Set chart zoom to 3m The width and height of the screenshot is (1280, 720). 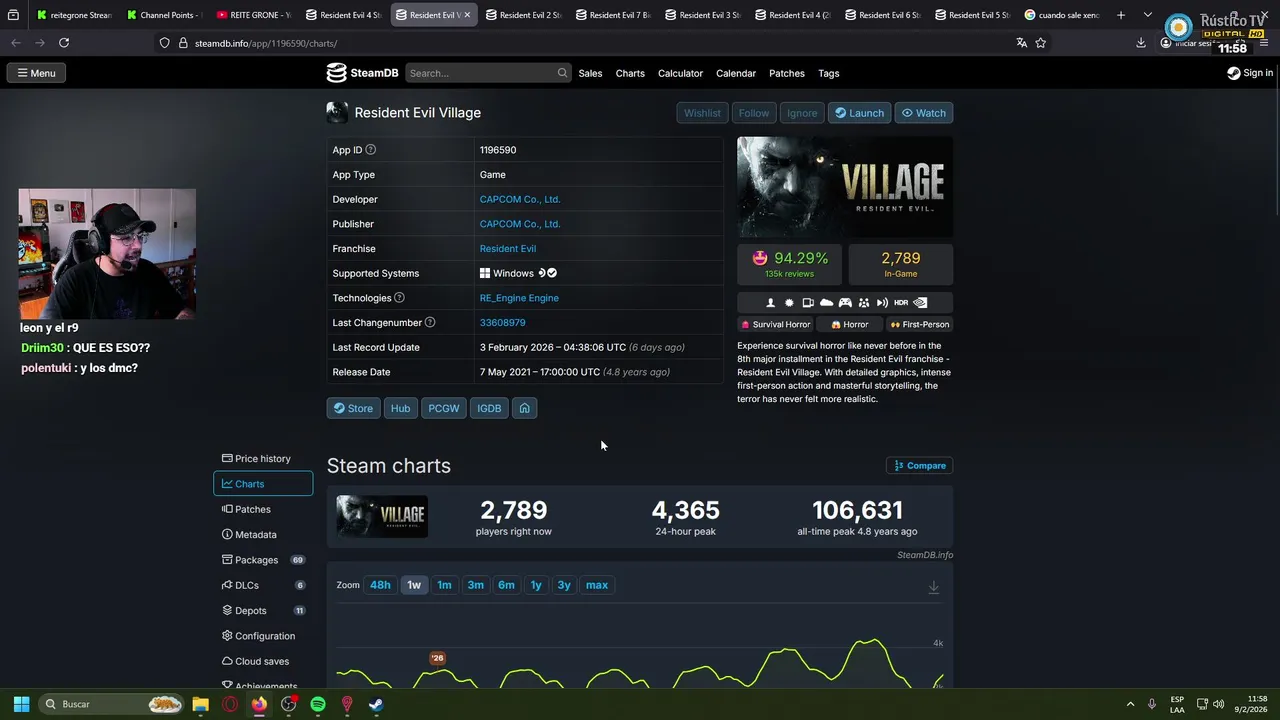[476, 585]
